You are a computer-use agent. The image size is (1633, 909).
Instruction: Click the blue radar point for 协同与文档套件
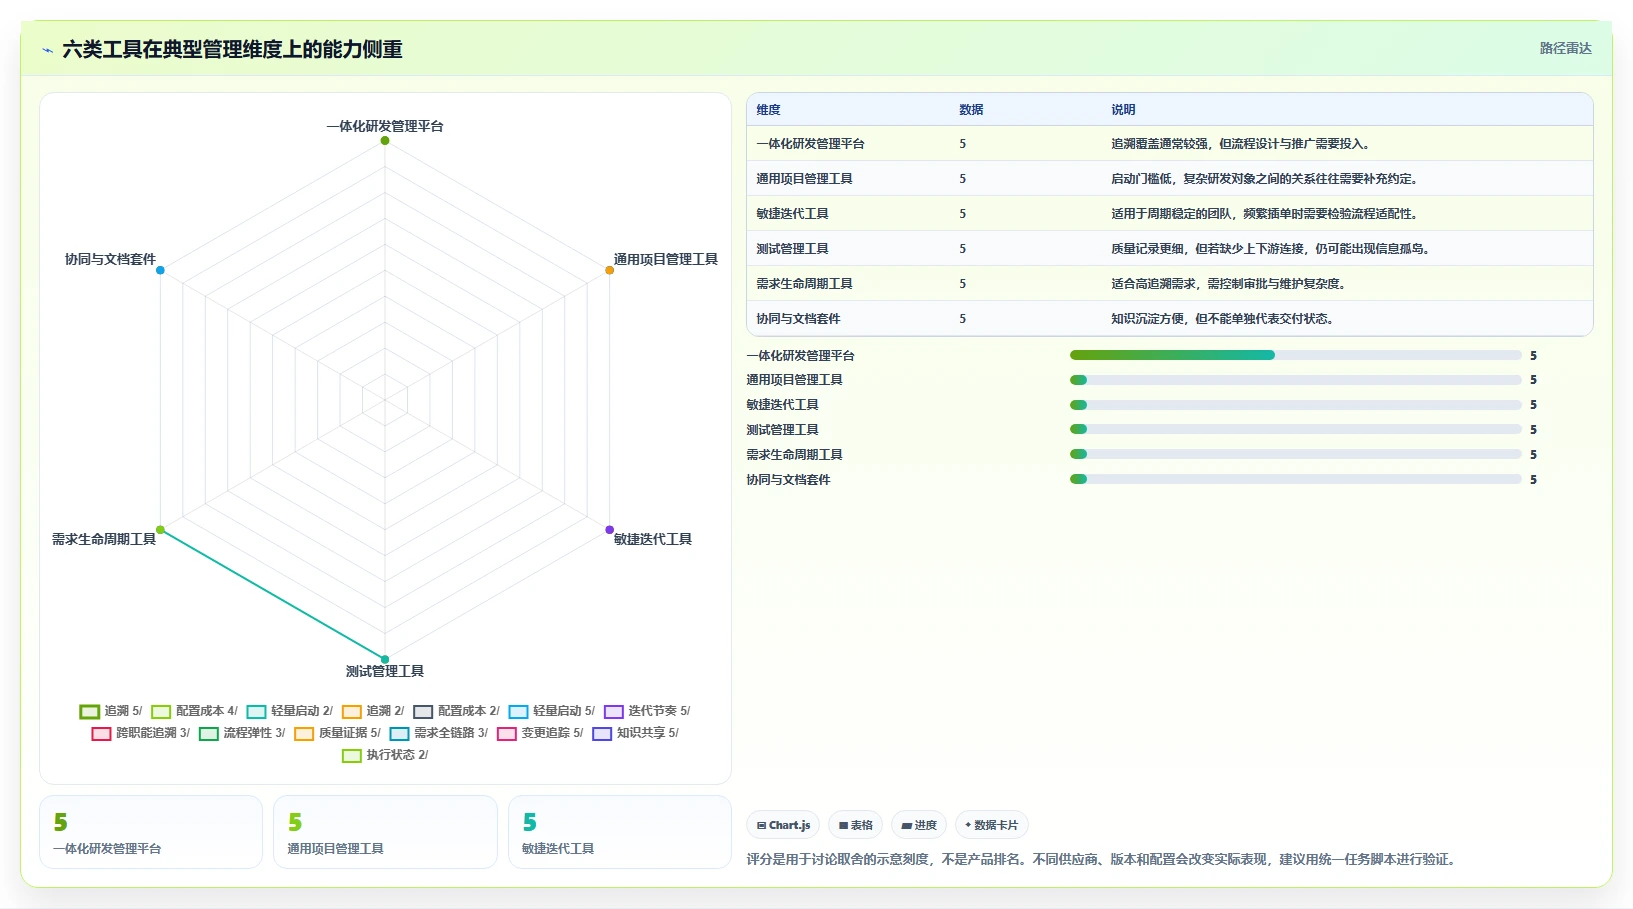click(x=160, y=270)
